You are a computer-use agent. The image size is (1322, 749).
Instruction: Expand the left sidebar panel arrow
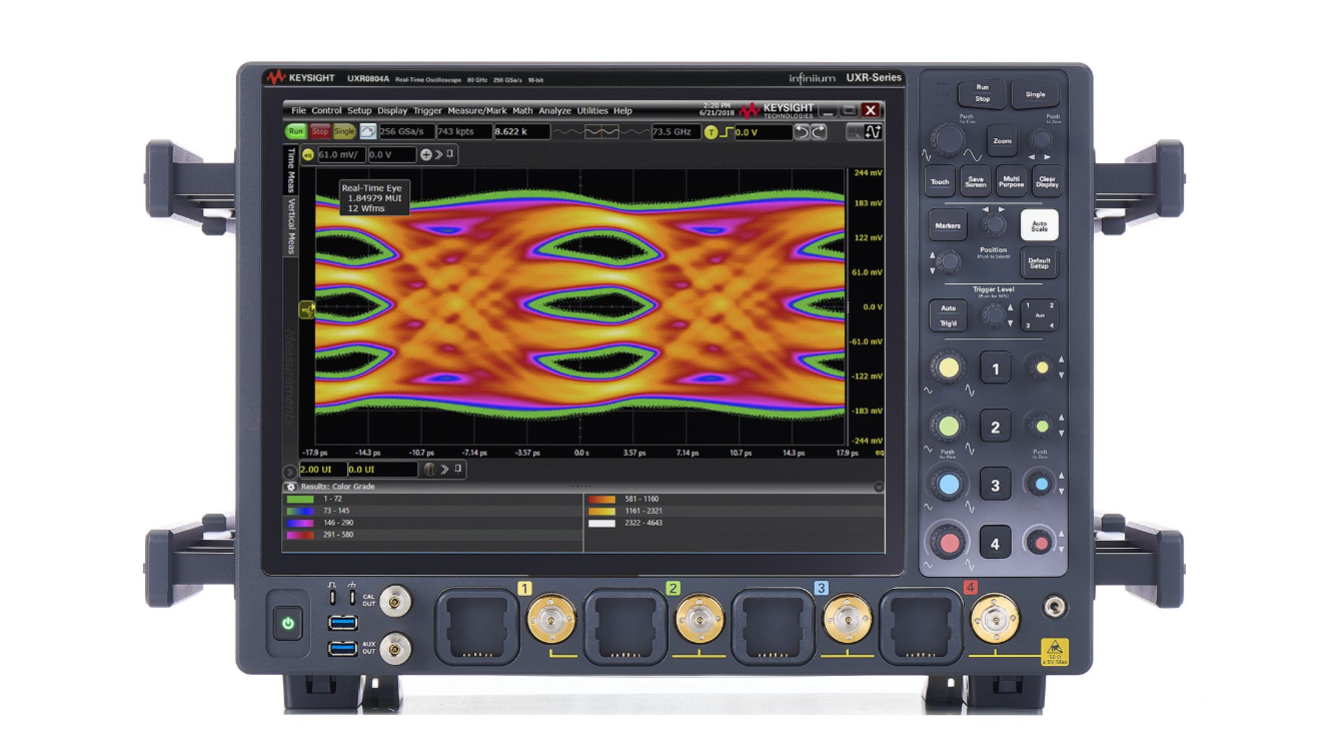(x=290, y=470)
